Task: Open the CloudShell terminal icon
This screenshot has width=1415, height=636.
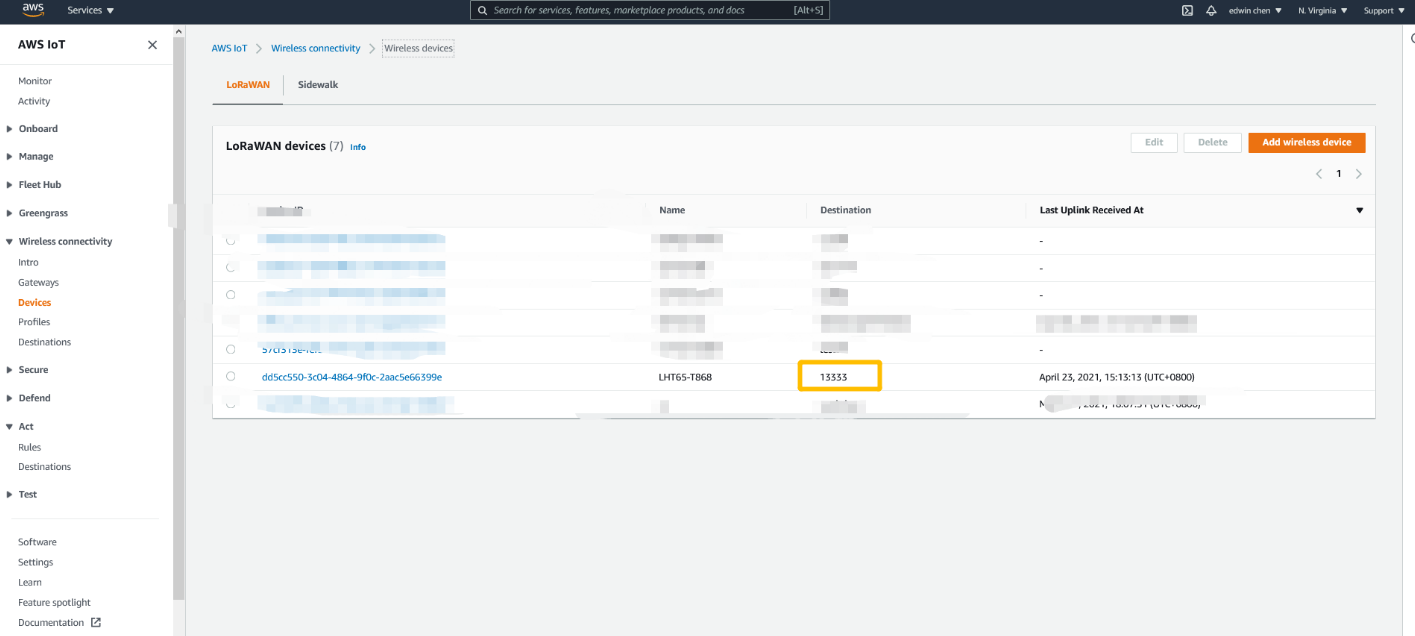Action: pyautogui.click(x=1187, y=11)
